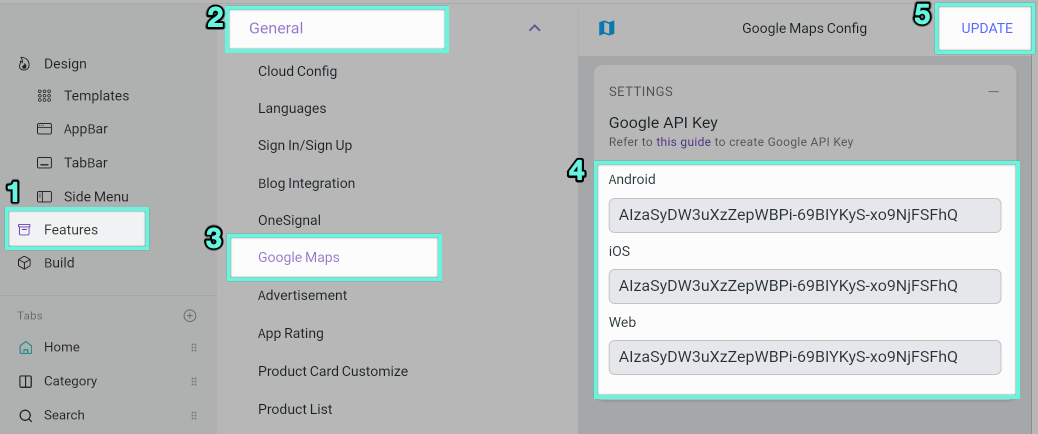Click the Android API key field
This screenshot has width=1038, height=434.
(x=805, y=215)
